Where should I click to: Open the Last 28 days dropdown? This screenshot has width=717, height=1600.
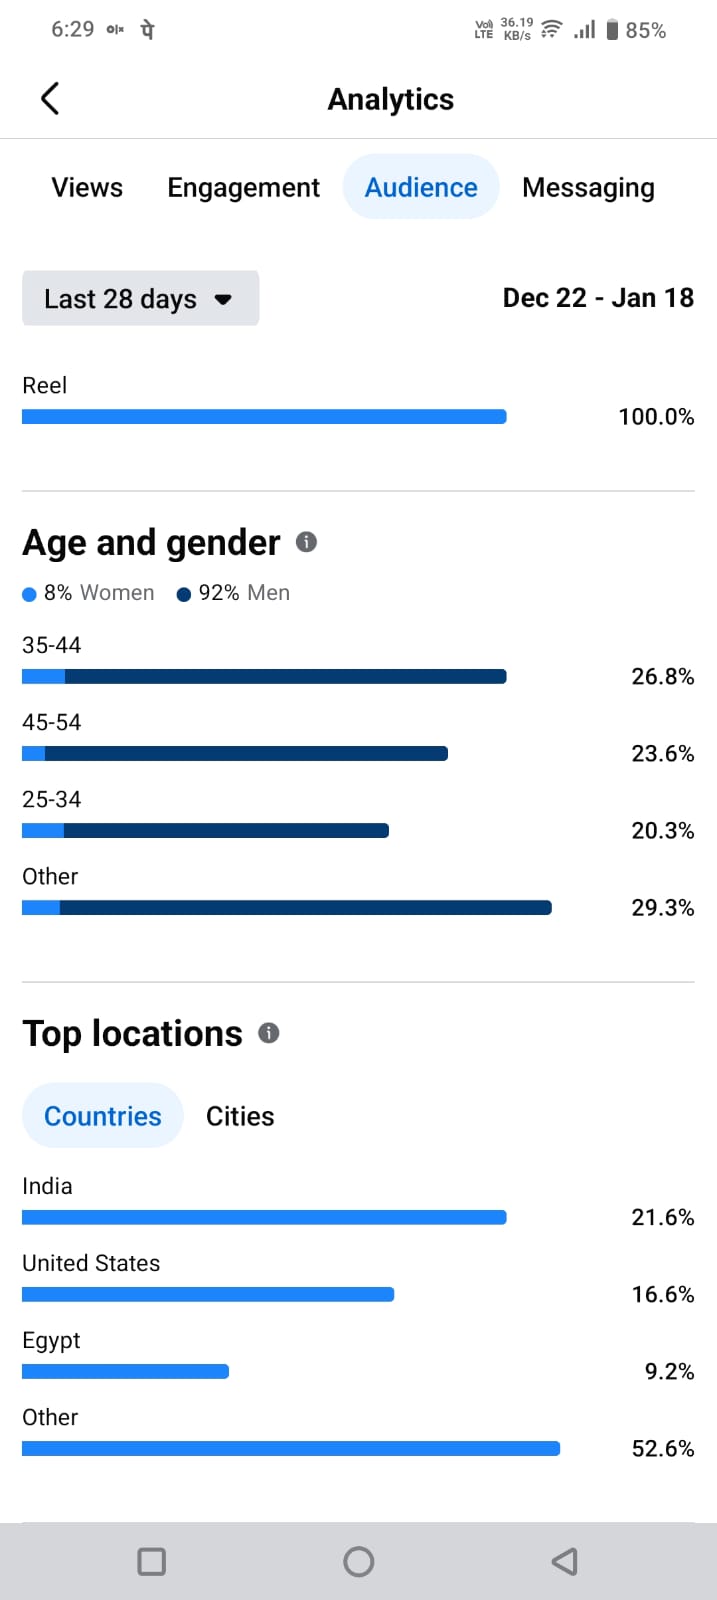(140, 299)
